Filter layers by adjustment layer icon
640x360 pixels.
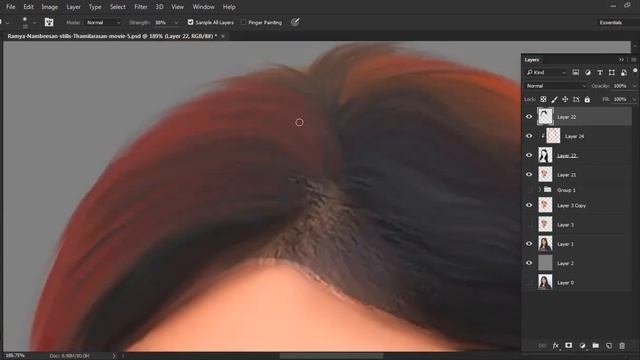coord(588,72)
